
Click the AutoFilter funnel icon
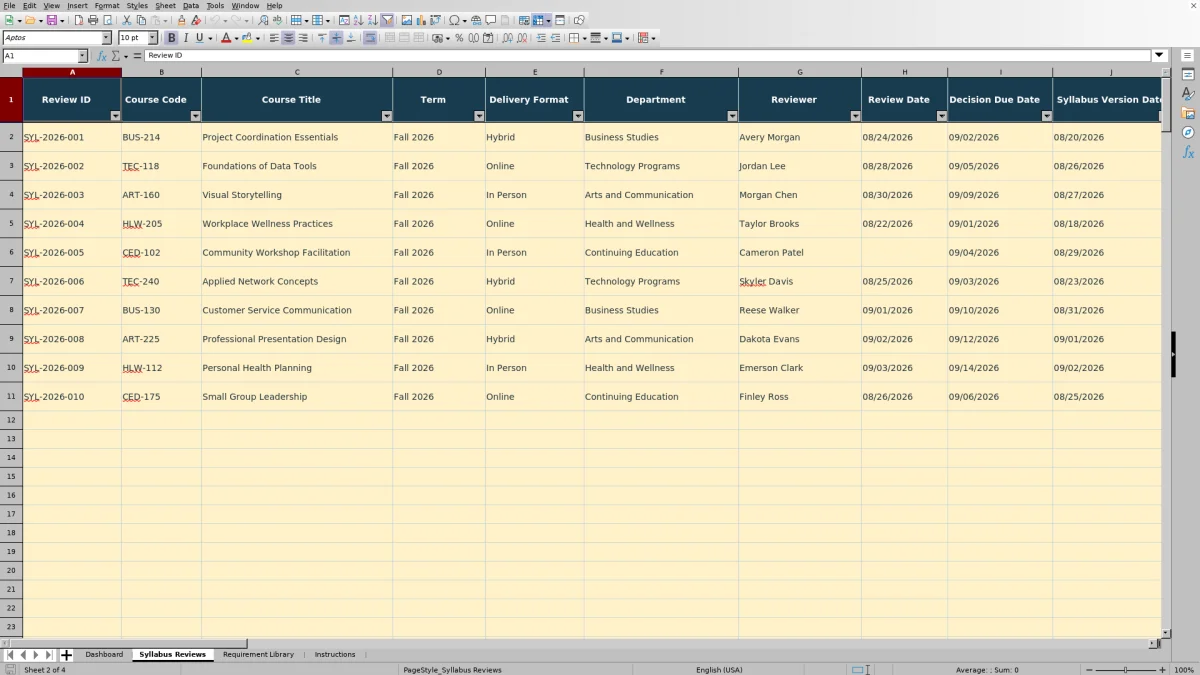click(x=387, y=20)
